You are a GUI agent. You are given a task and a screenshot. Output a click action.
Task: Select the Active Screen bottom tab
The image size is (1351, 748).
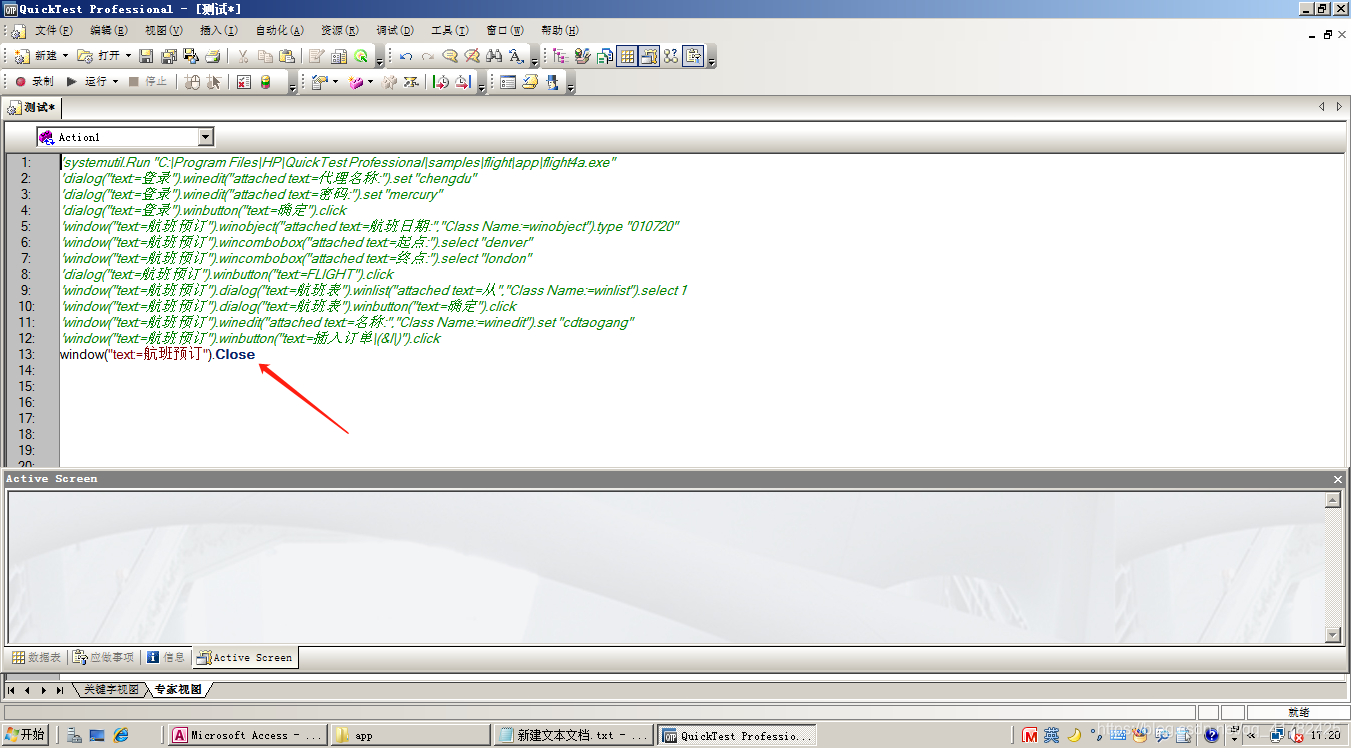[x=245, y=657]
